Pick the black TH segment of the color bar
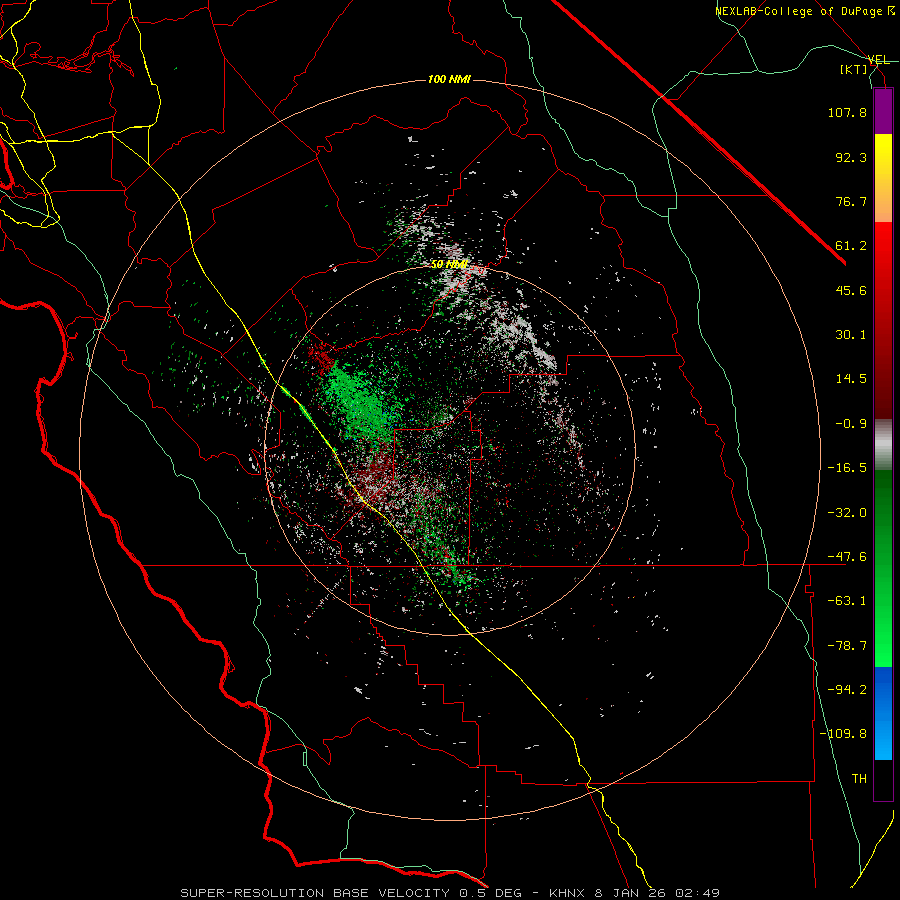The height and width of the screenshot is (900, 900). point(883,780)
